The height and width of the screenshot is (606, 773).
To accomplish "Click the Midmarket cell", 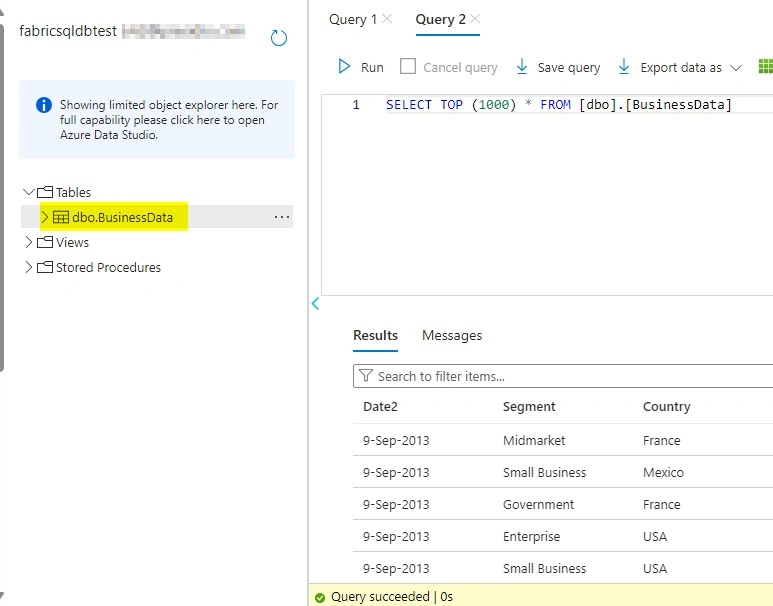I will (x=534, y=440).
